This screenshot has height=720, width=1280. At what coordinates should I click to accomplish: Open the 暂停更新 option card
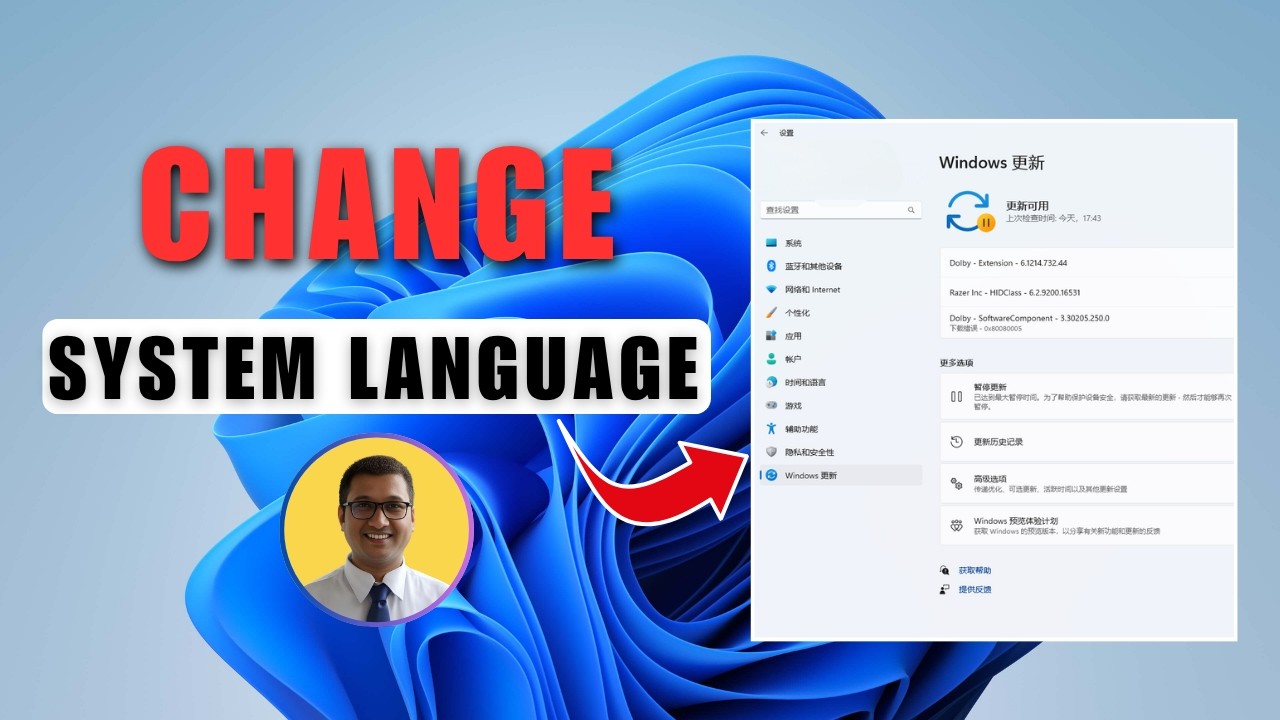1087,397
